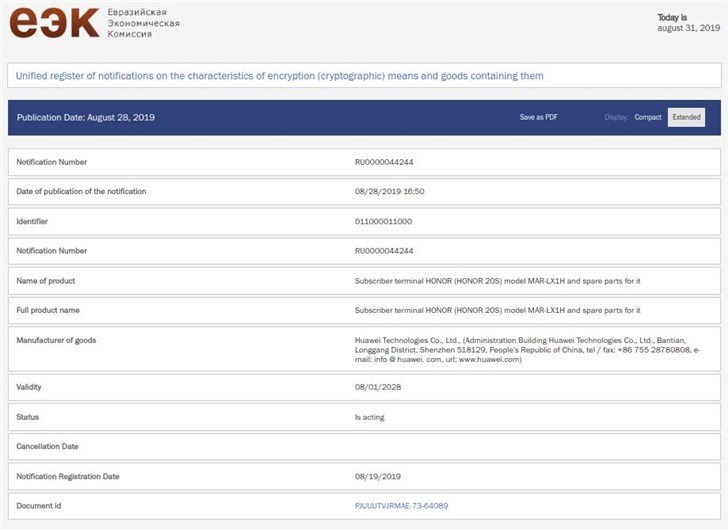The height and width of the screenshot is (529, 728).
Task: Open document link PJUUUTVJRMAE-73-64089
Action: [x=402, y=506]
